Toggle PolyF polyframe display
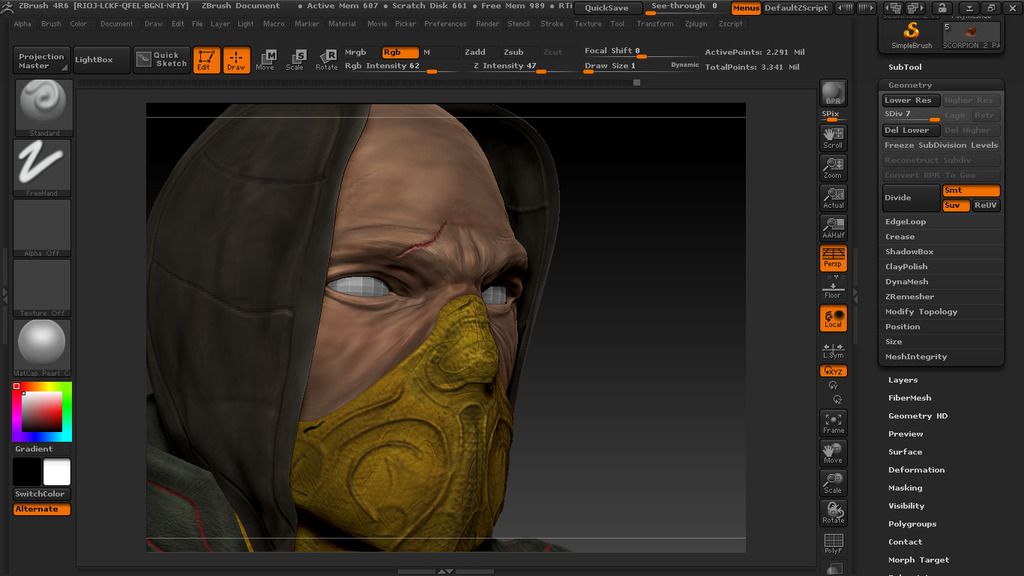 pyautogui.click(x=833, y=543)
